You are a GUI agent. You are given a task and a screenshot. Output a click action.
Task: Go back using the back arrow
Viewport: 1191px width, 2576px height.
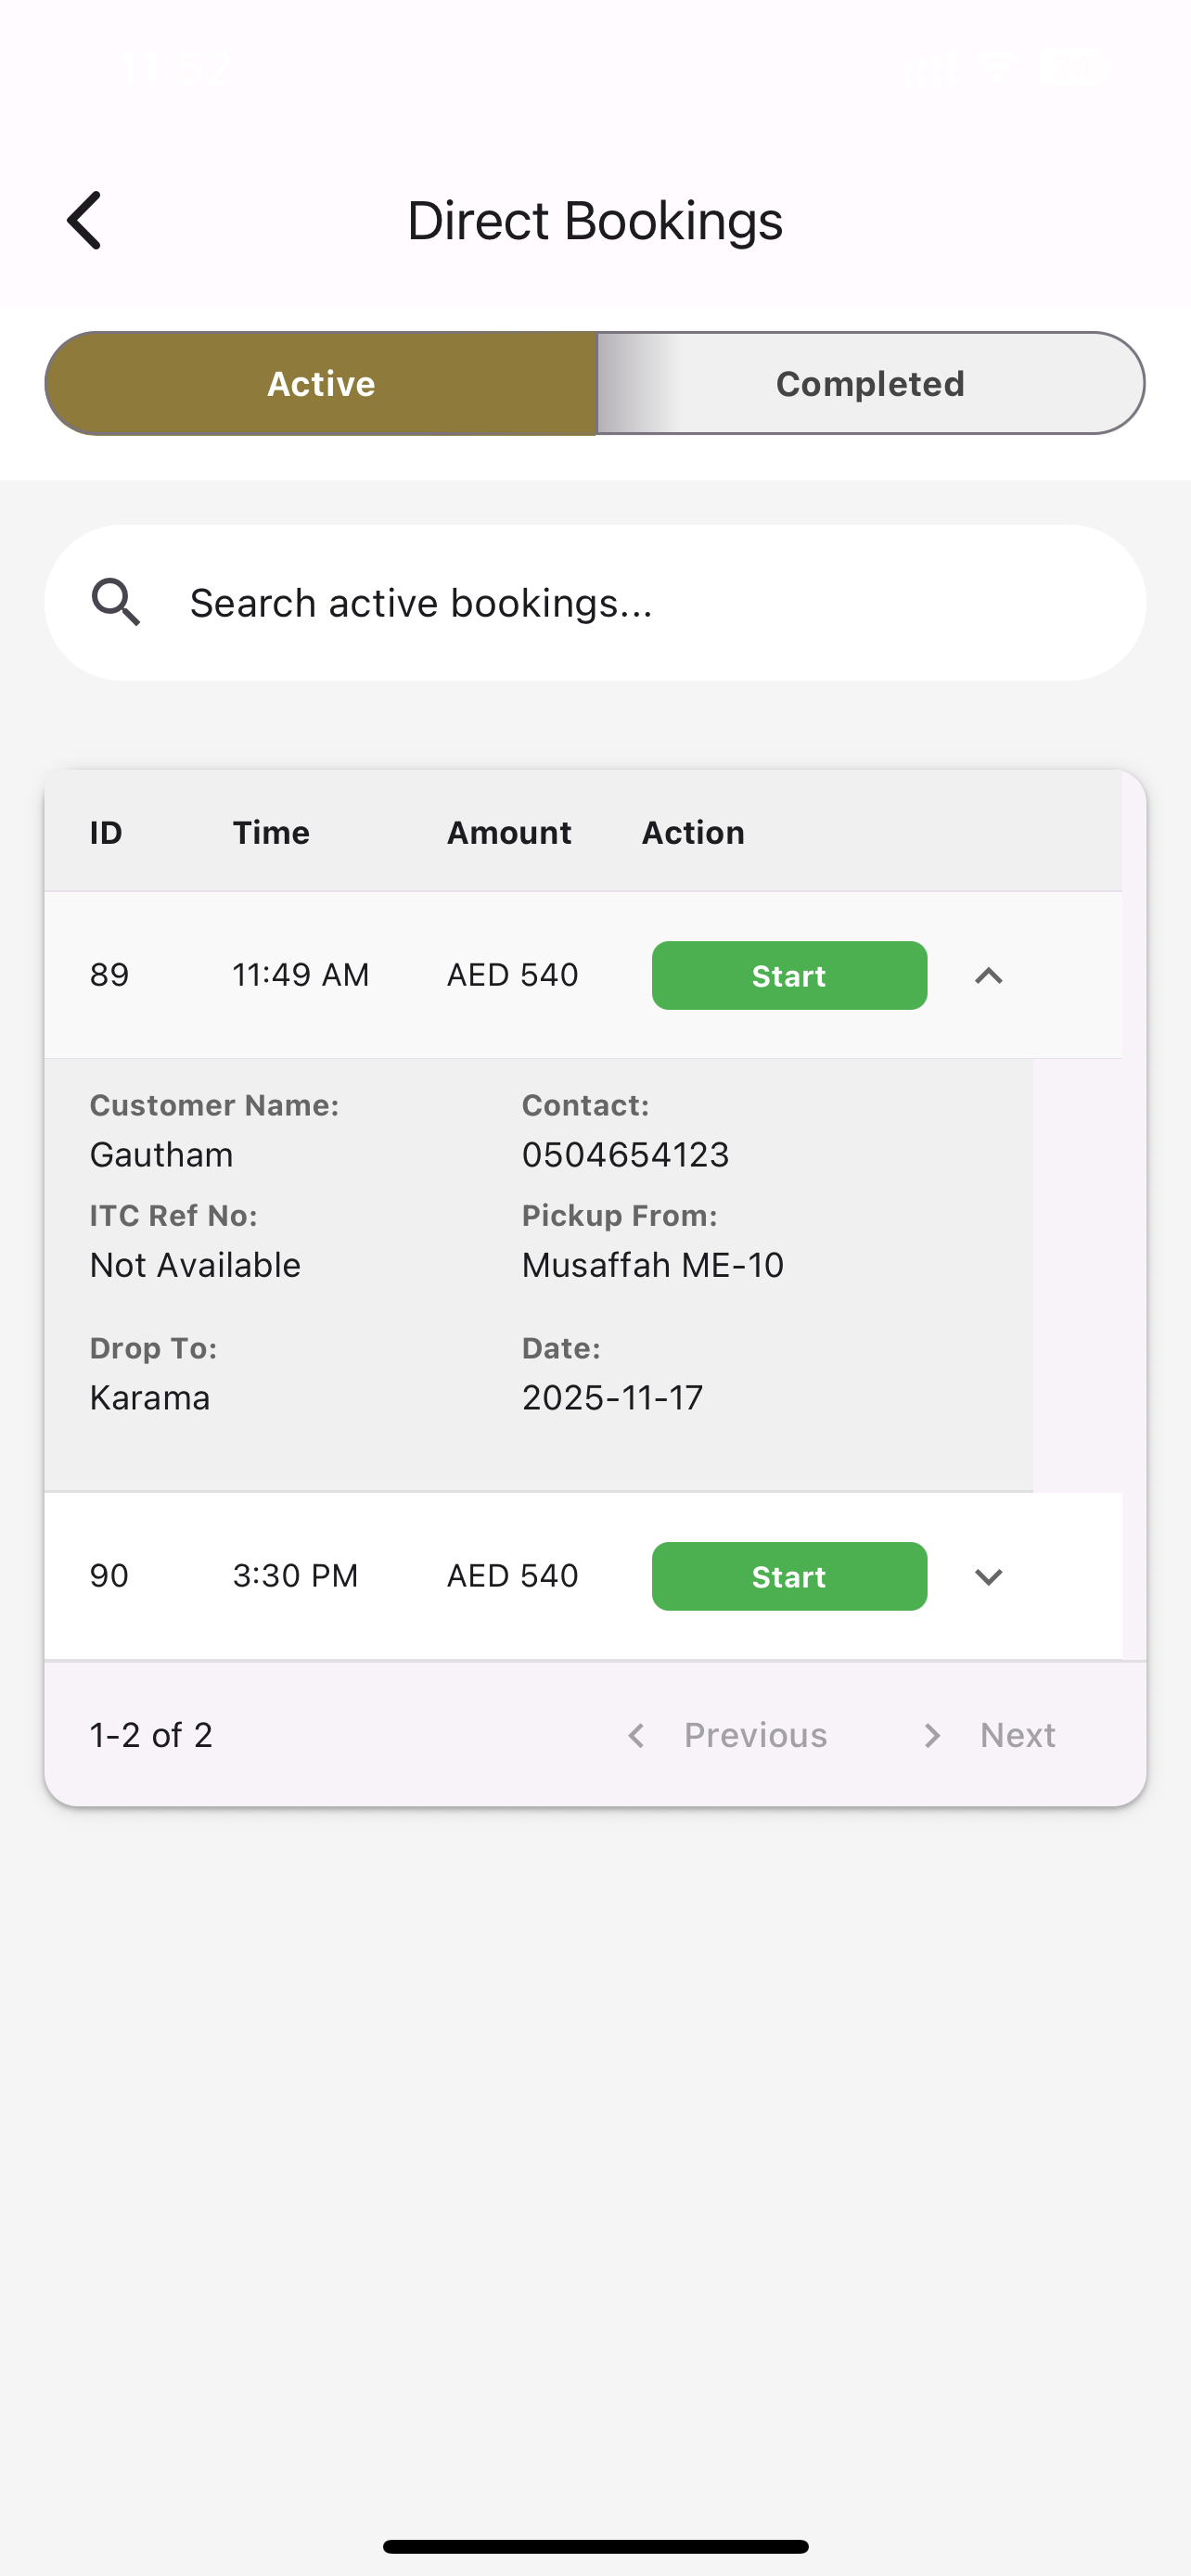[x=84, y=220]
